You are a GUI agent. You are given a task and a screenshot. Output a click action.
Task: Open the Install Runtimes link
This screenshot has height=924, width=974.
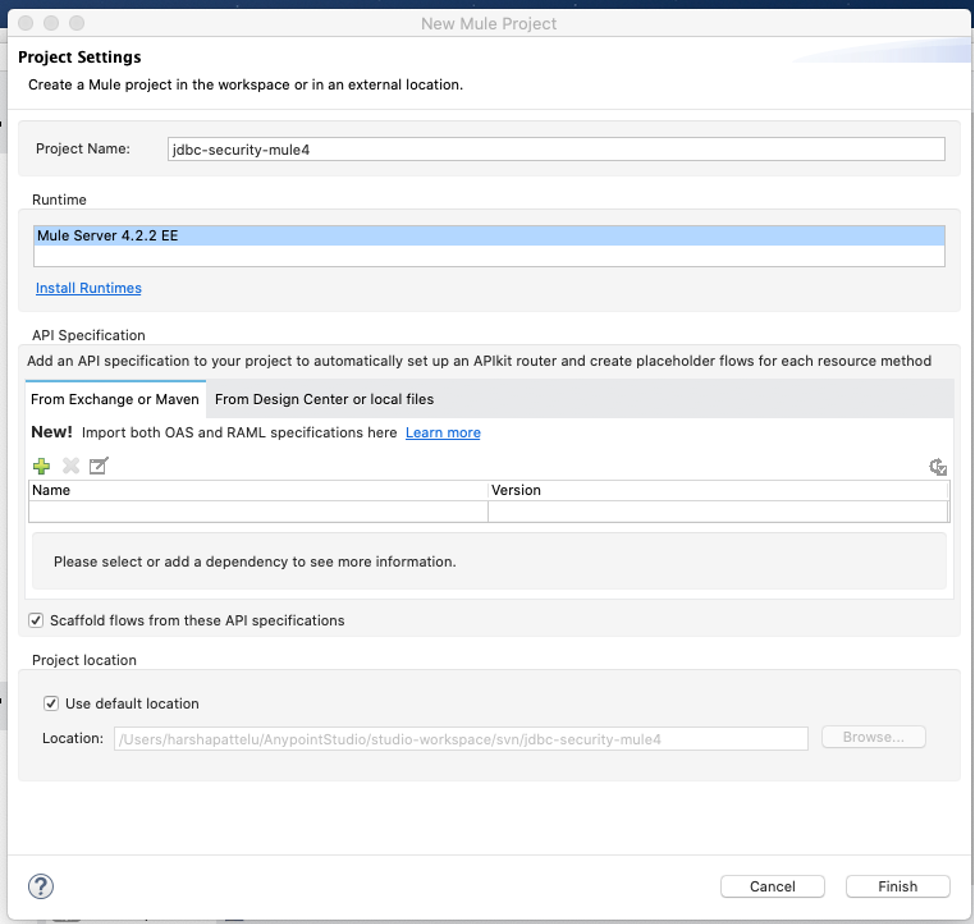[89, 288]
